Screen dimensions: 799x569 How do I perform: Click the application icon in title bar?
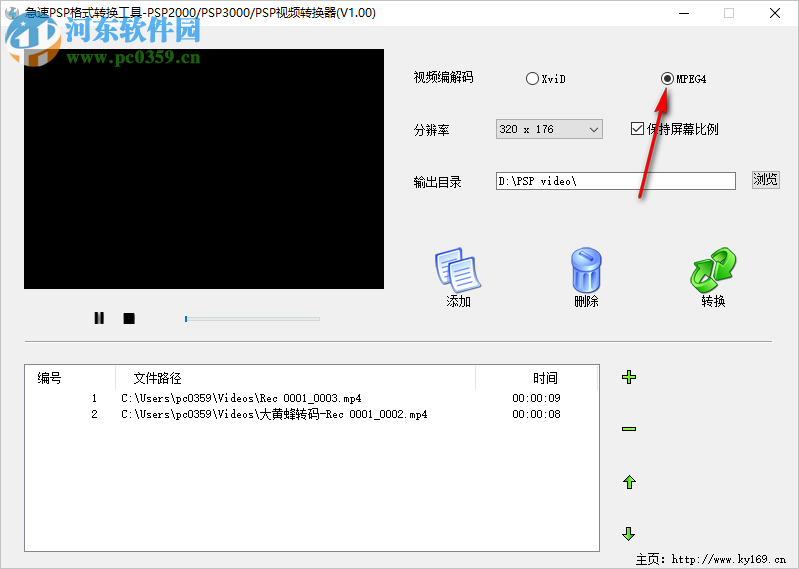pyautogui.click(x=11, y=13)
